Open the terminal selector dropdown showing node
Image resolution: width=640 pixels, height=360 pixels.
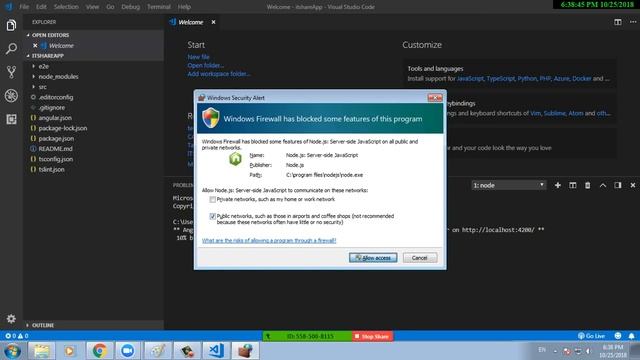(x=508, y=185)
